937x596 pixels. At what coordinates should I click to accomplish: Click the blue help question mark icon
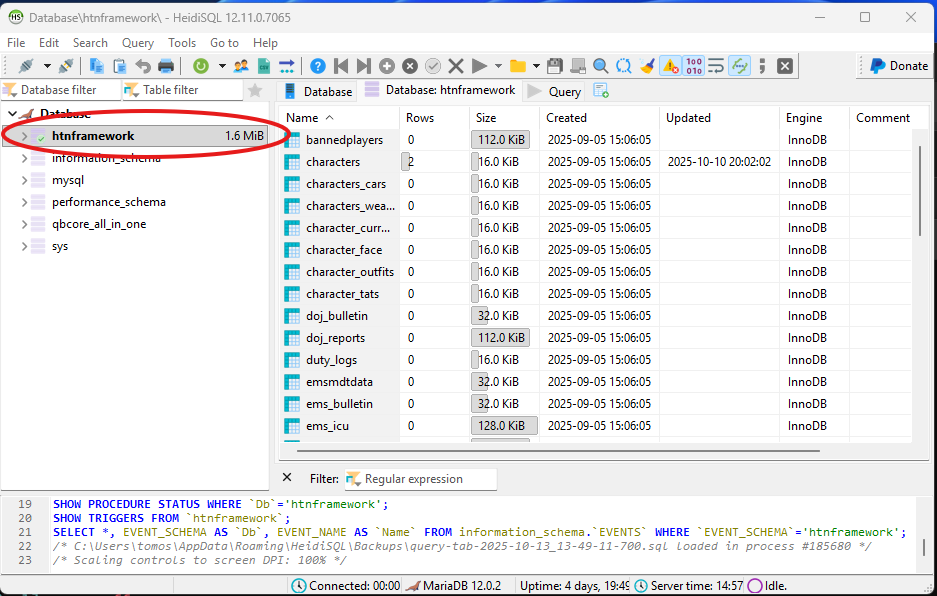[318, 66]
